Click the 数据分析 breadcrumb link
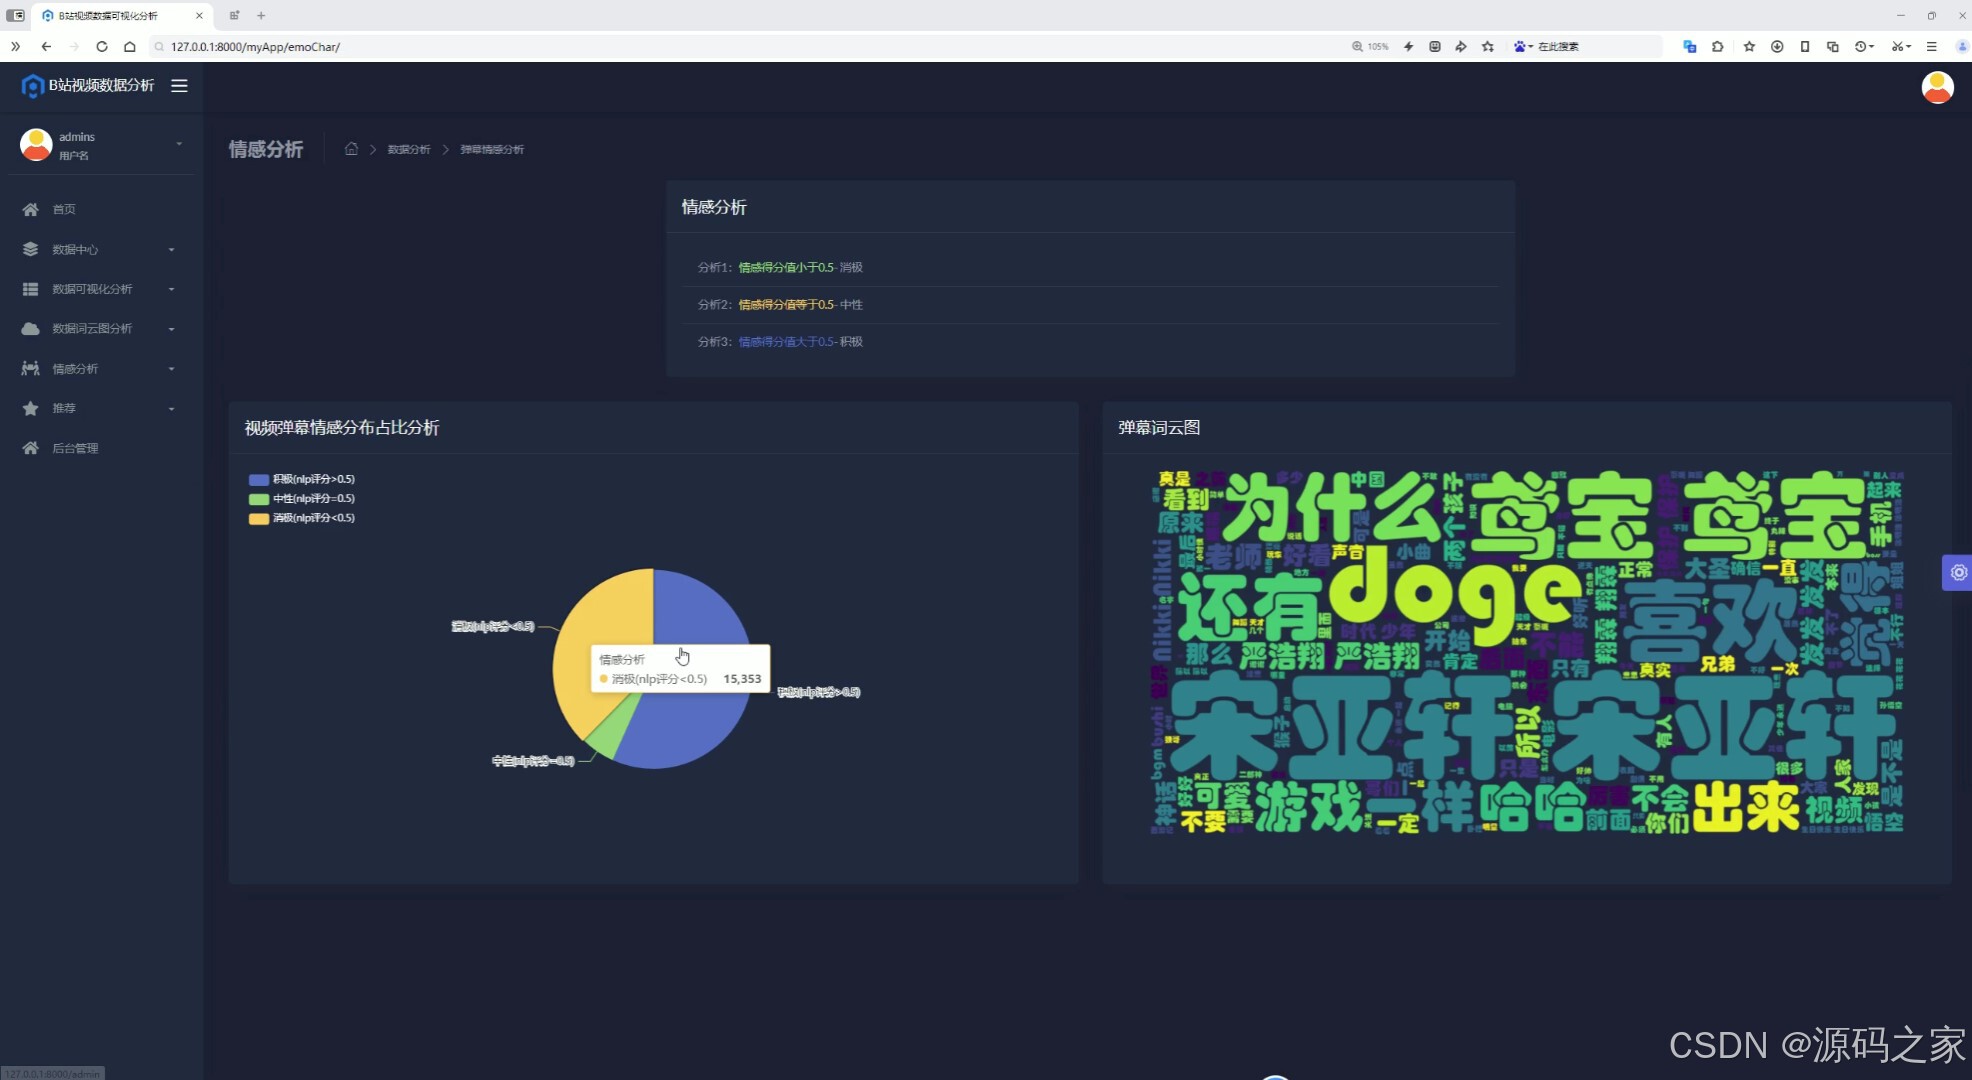1972x1080 pixels. coord(409,149)
